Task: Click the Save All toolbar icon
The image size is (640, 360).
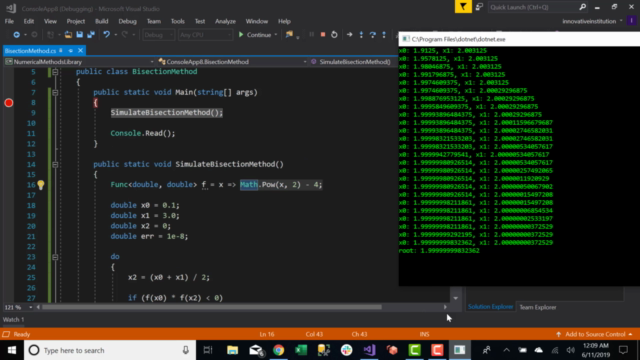Action: click(x=91, y=35)
